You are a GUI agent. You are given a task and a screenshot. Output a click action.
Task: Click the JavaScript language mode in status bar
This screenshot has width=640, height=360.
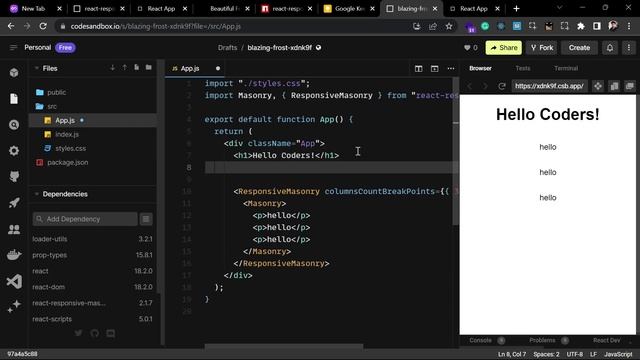pyautogui.click(x=618, y=354)
